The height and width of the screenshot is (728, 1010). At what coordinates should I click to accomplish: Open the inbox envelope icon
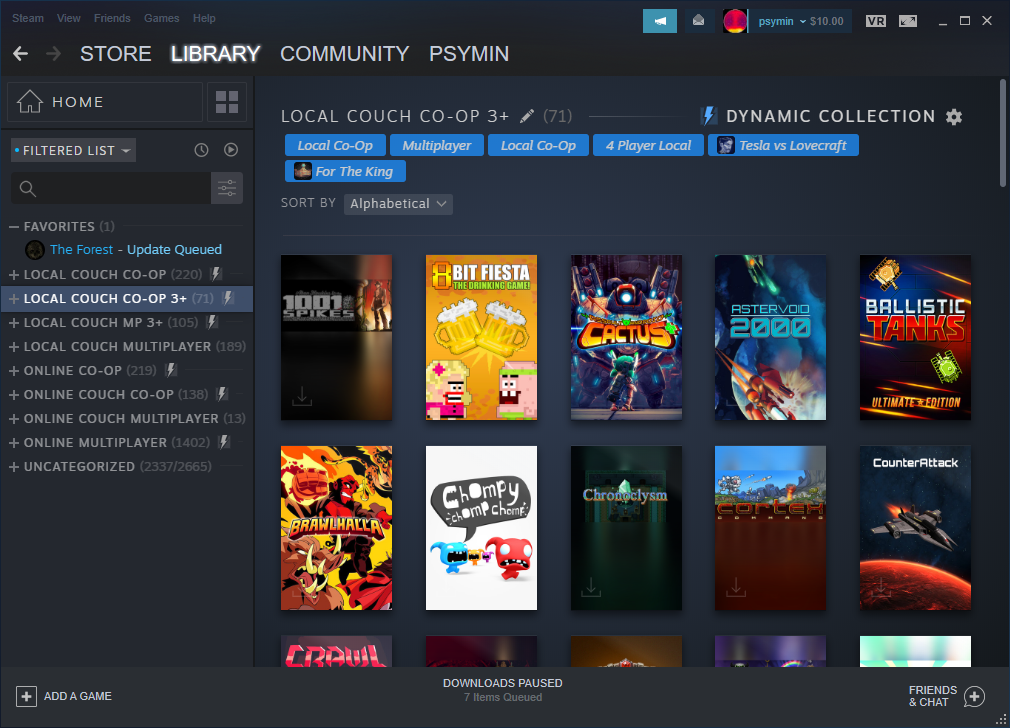698,21
